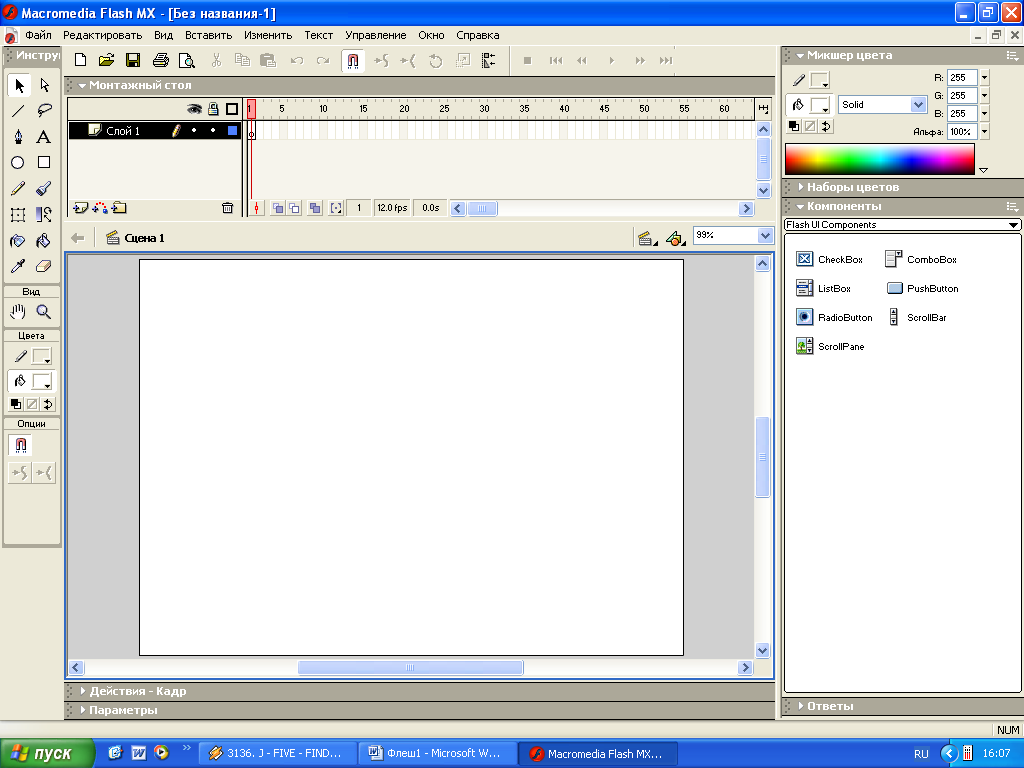This screenshot has height=768, width=1024.
Task: Pick the Eyedropper tool
Action: 18,266
